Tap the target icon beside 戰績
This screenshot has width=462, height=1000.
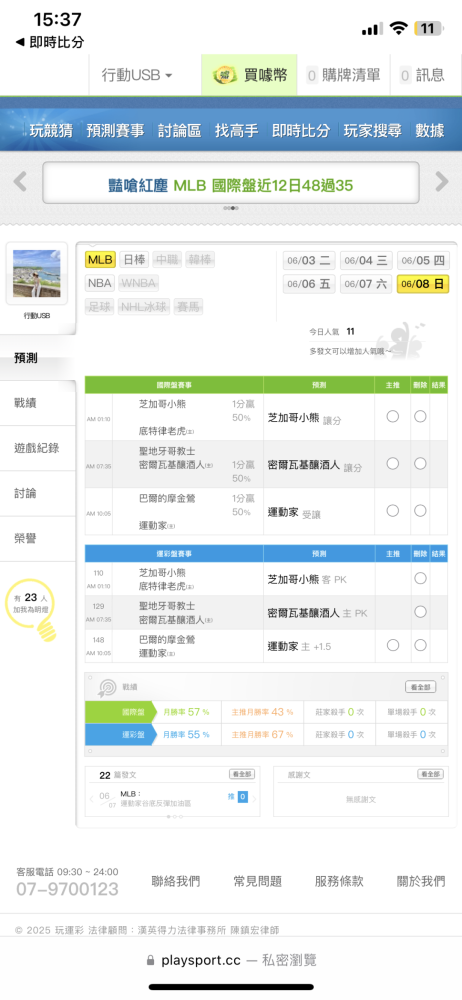click(x=107, y=687)
